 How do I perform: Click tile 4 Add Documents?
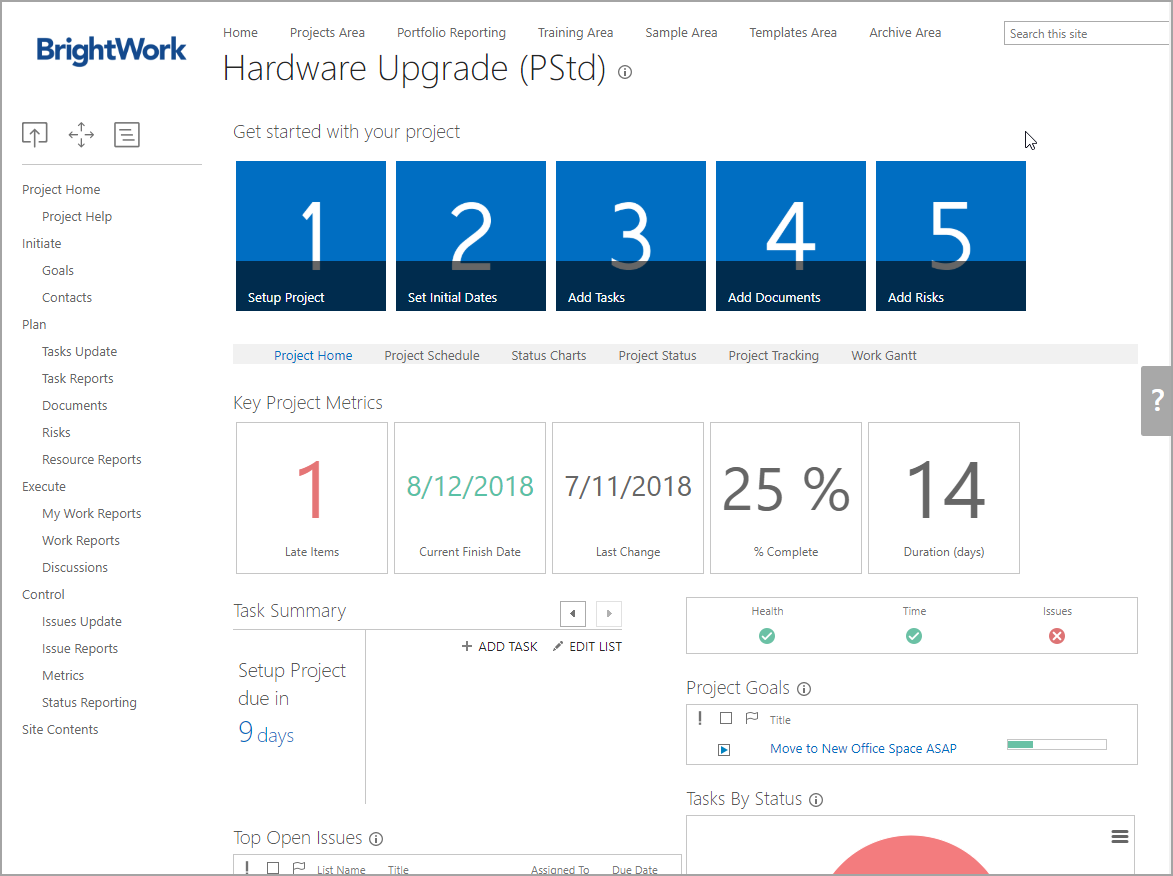pos(791,236)
